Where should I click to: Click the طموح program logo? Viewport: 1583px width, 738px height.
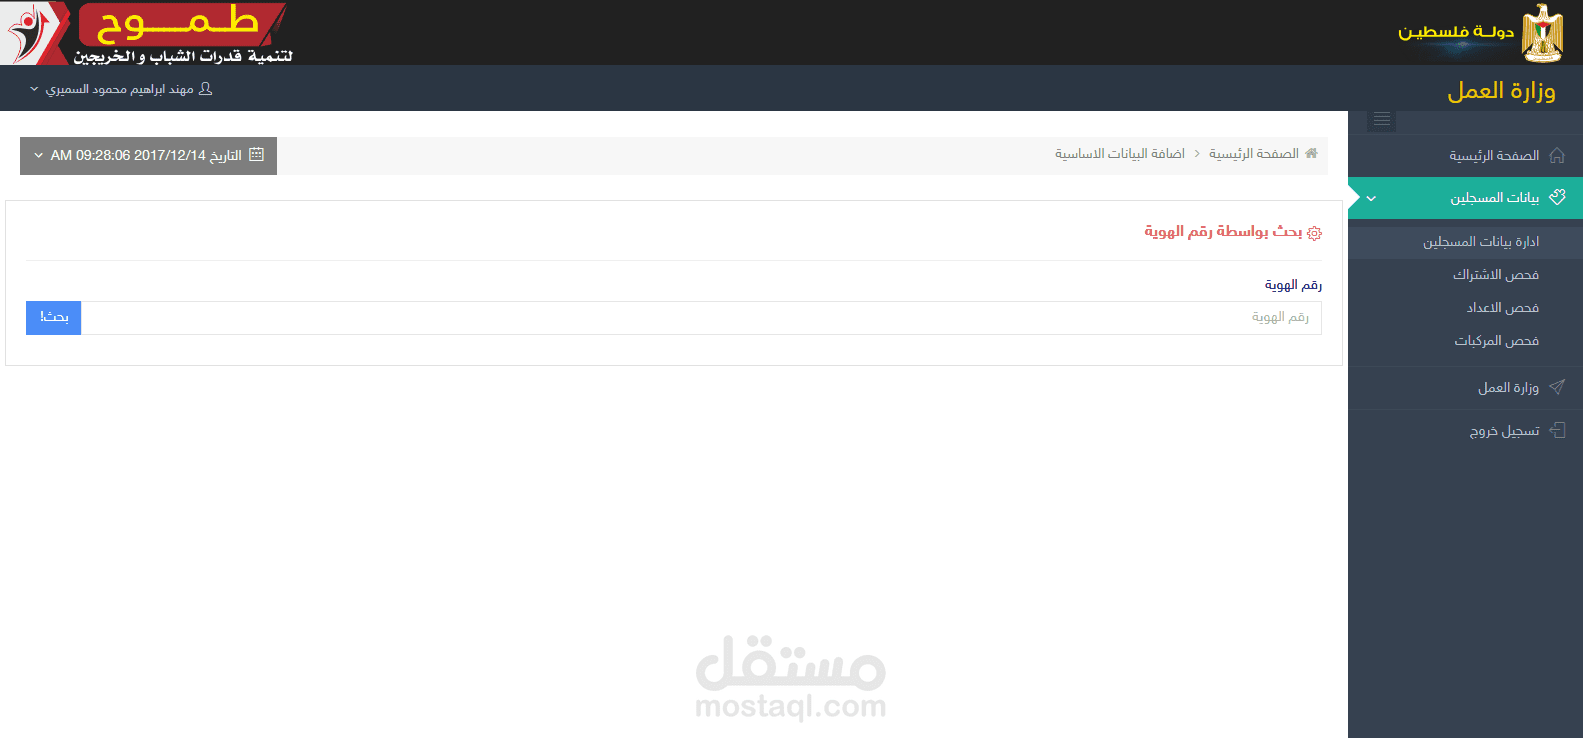click(x=146, y=33)
